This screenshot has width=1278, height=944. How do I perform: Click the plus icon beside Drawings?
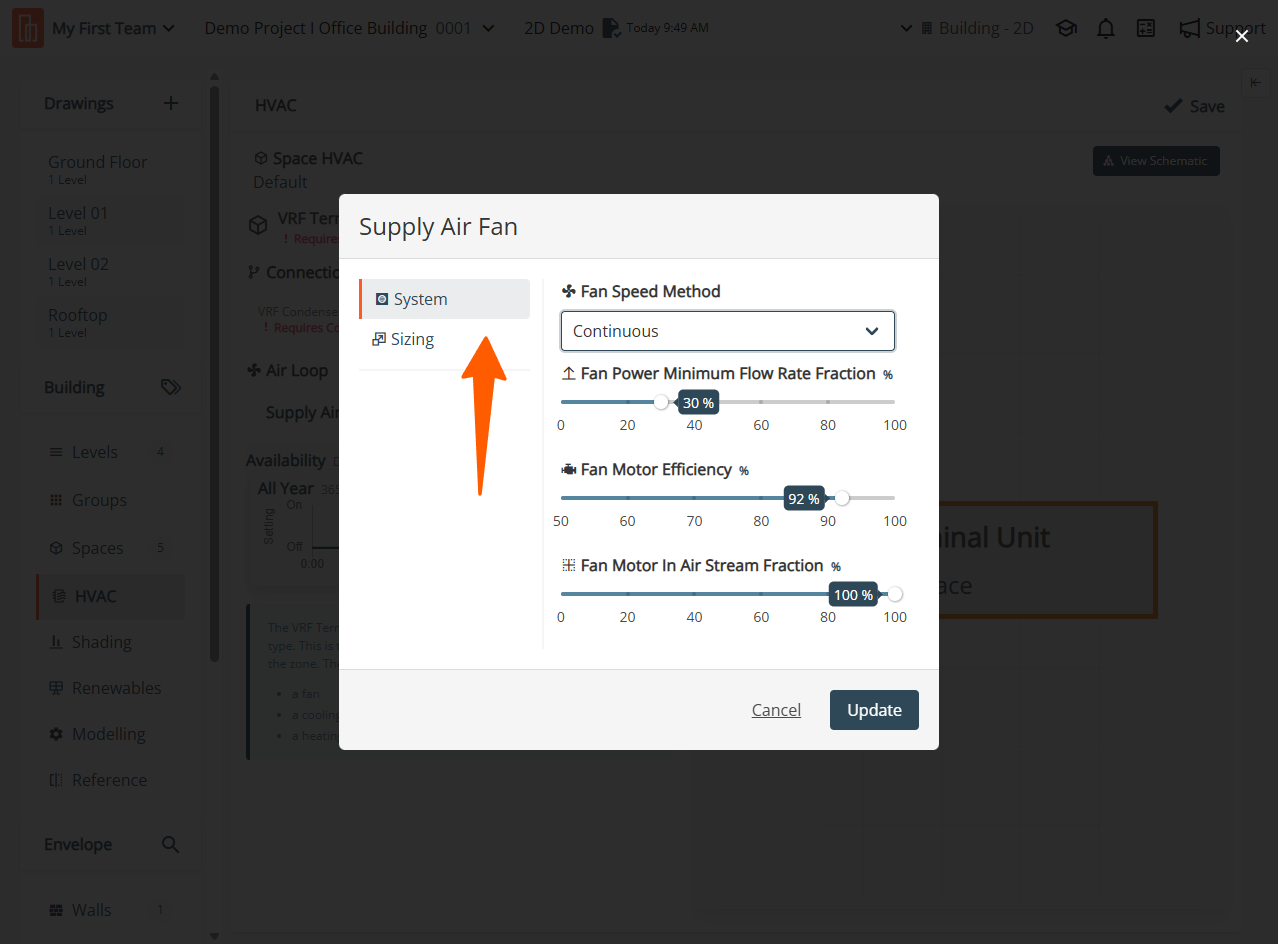point(171,103)
